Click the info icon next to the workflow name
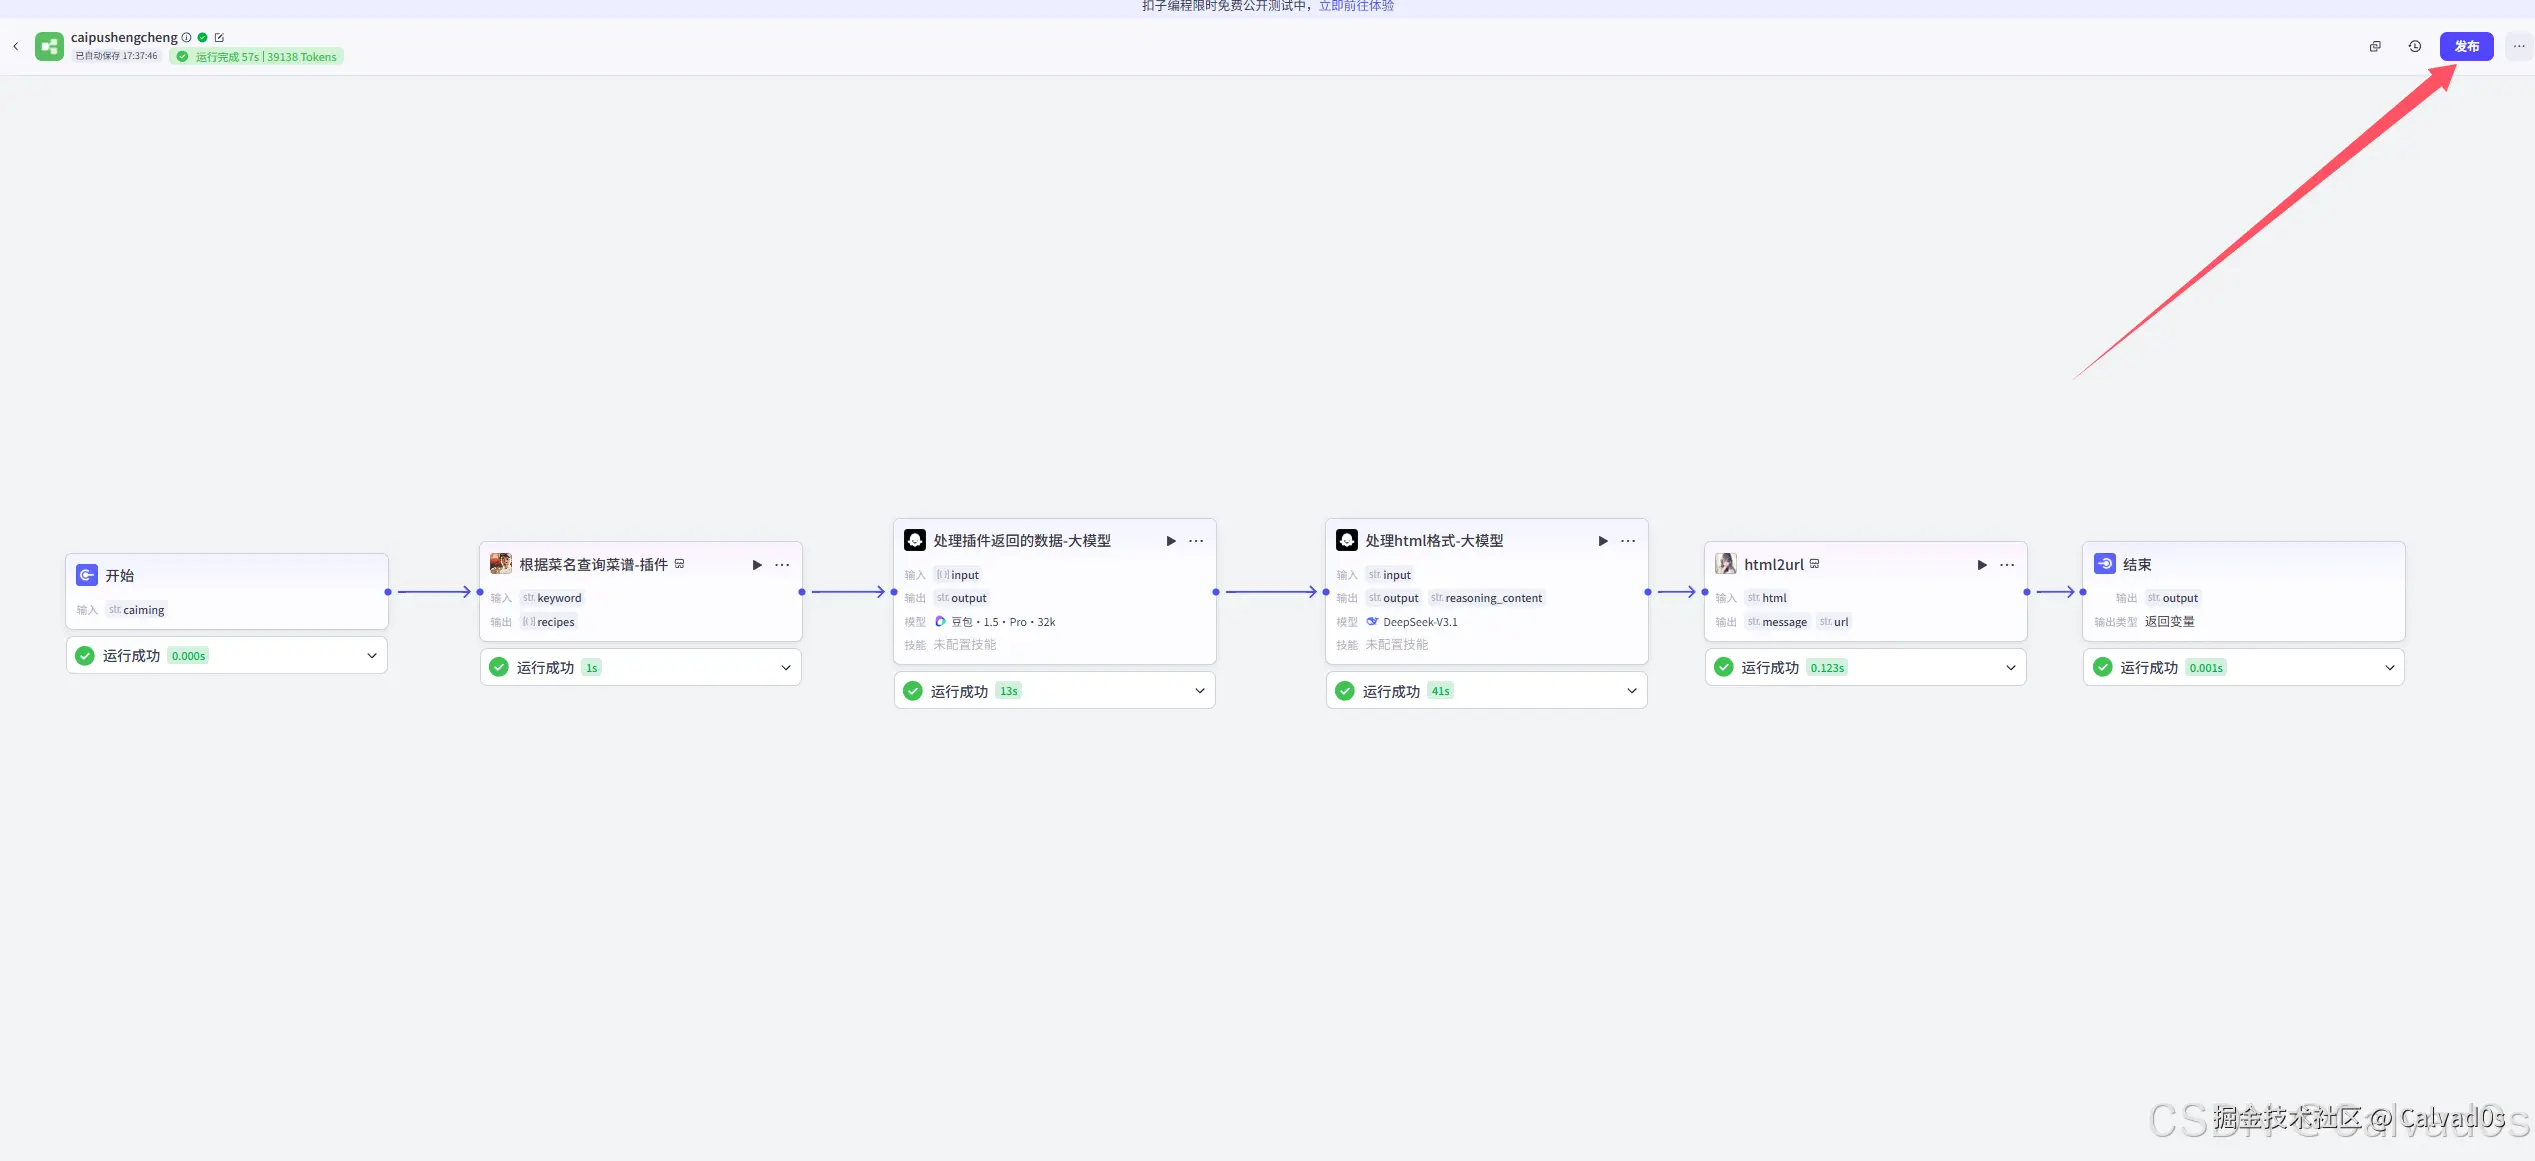This screenshot has width=2535, height=1161. tap(186, 38)
